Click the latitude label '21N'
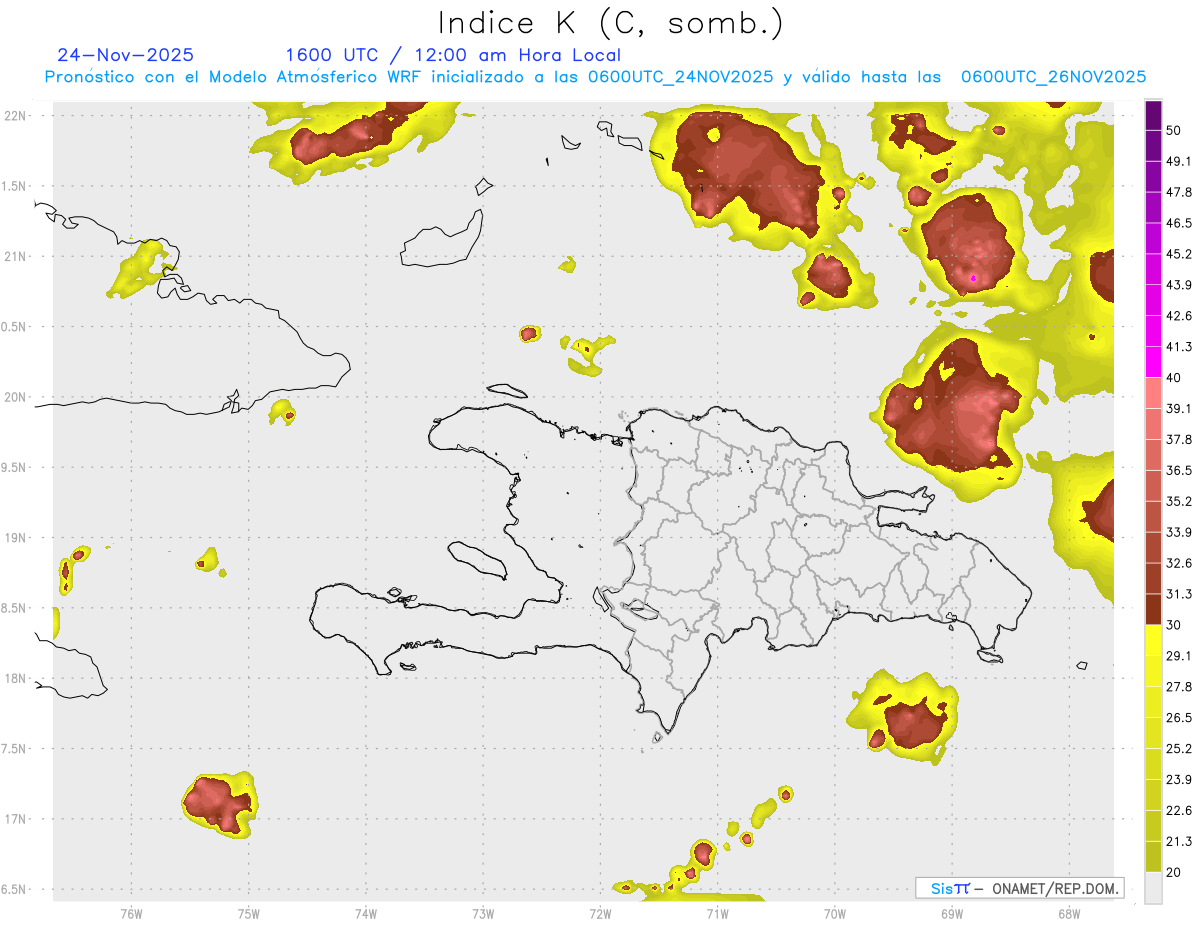This screenshot has height=927, width=1200. [16, 256]
